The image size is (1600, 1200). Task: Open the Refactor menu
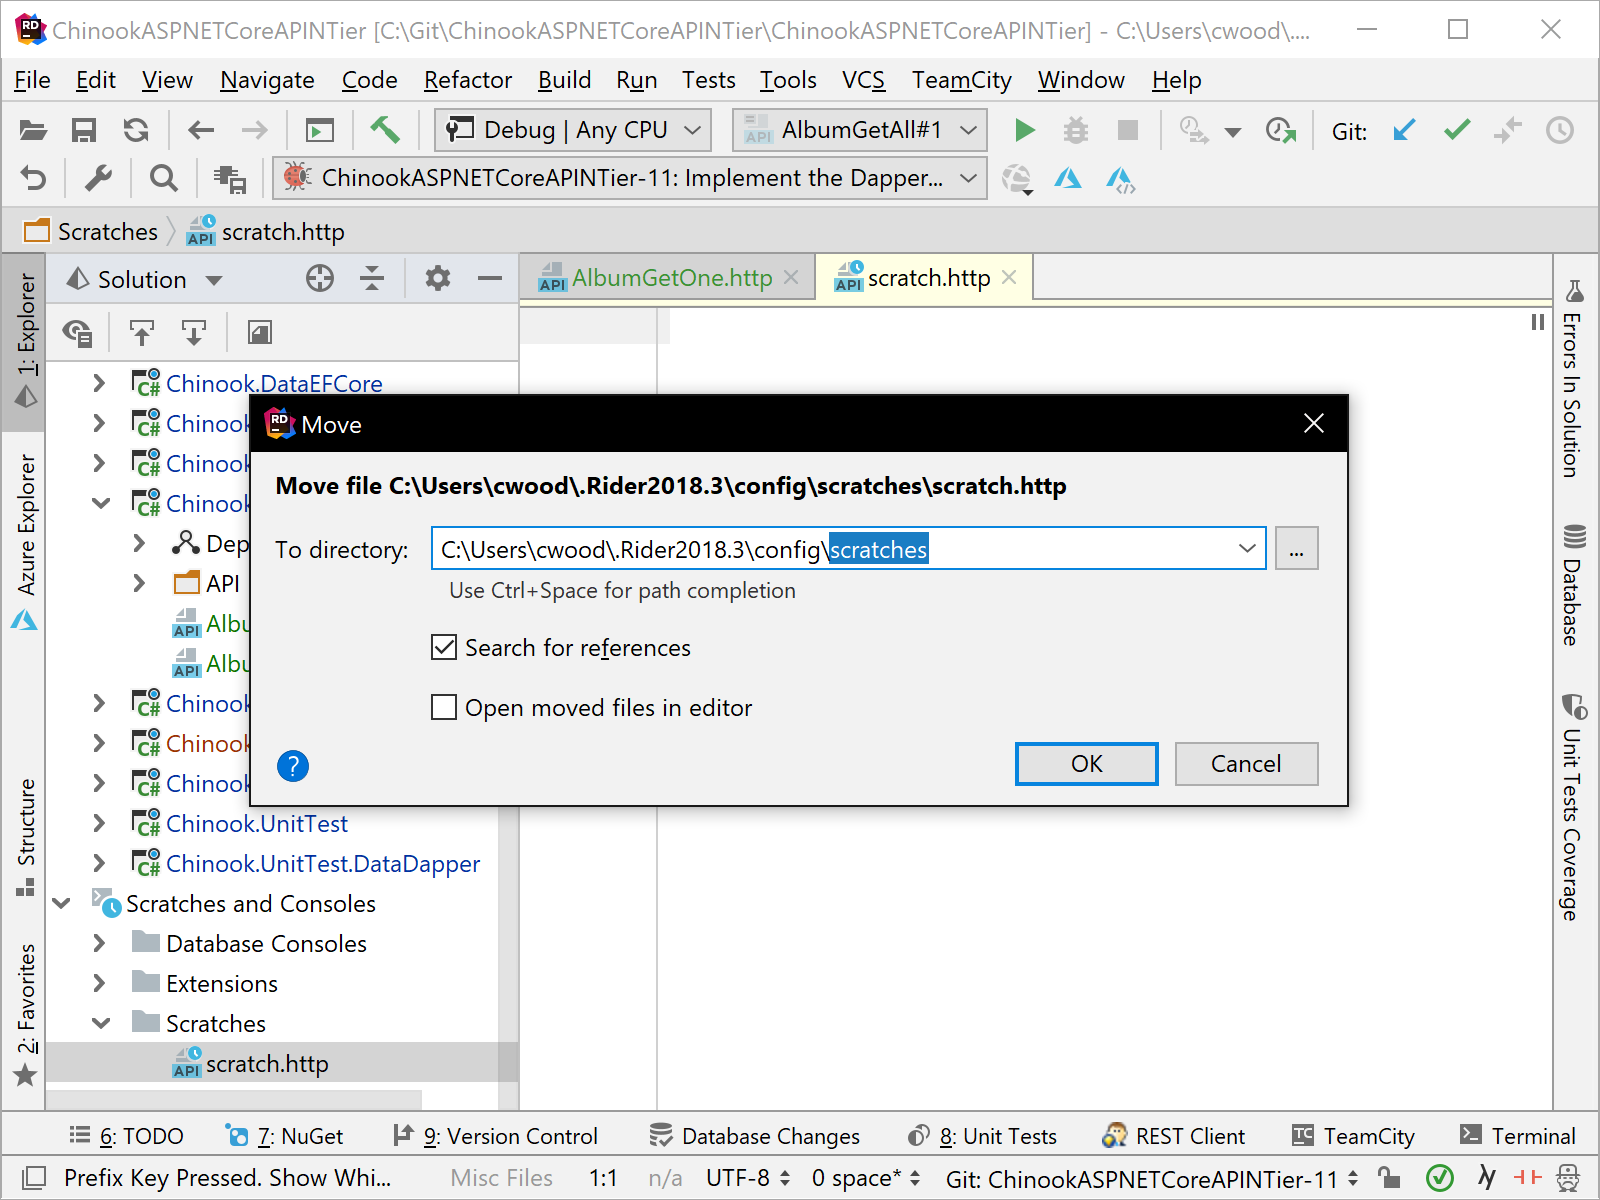coord(467,80)
